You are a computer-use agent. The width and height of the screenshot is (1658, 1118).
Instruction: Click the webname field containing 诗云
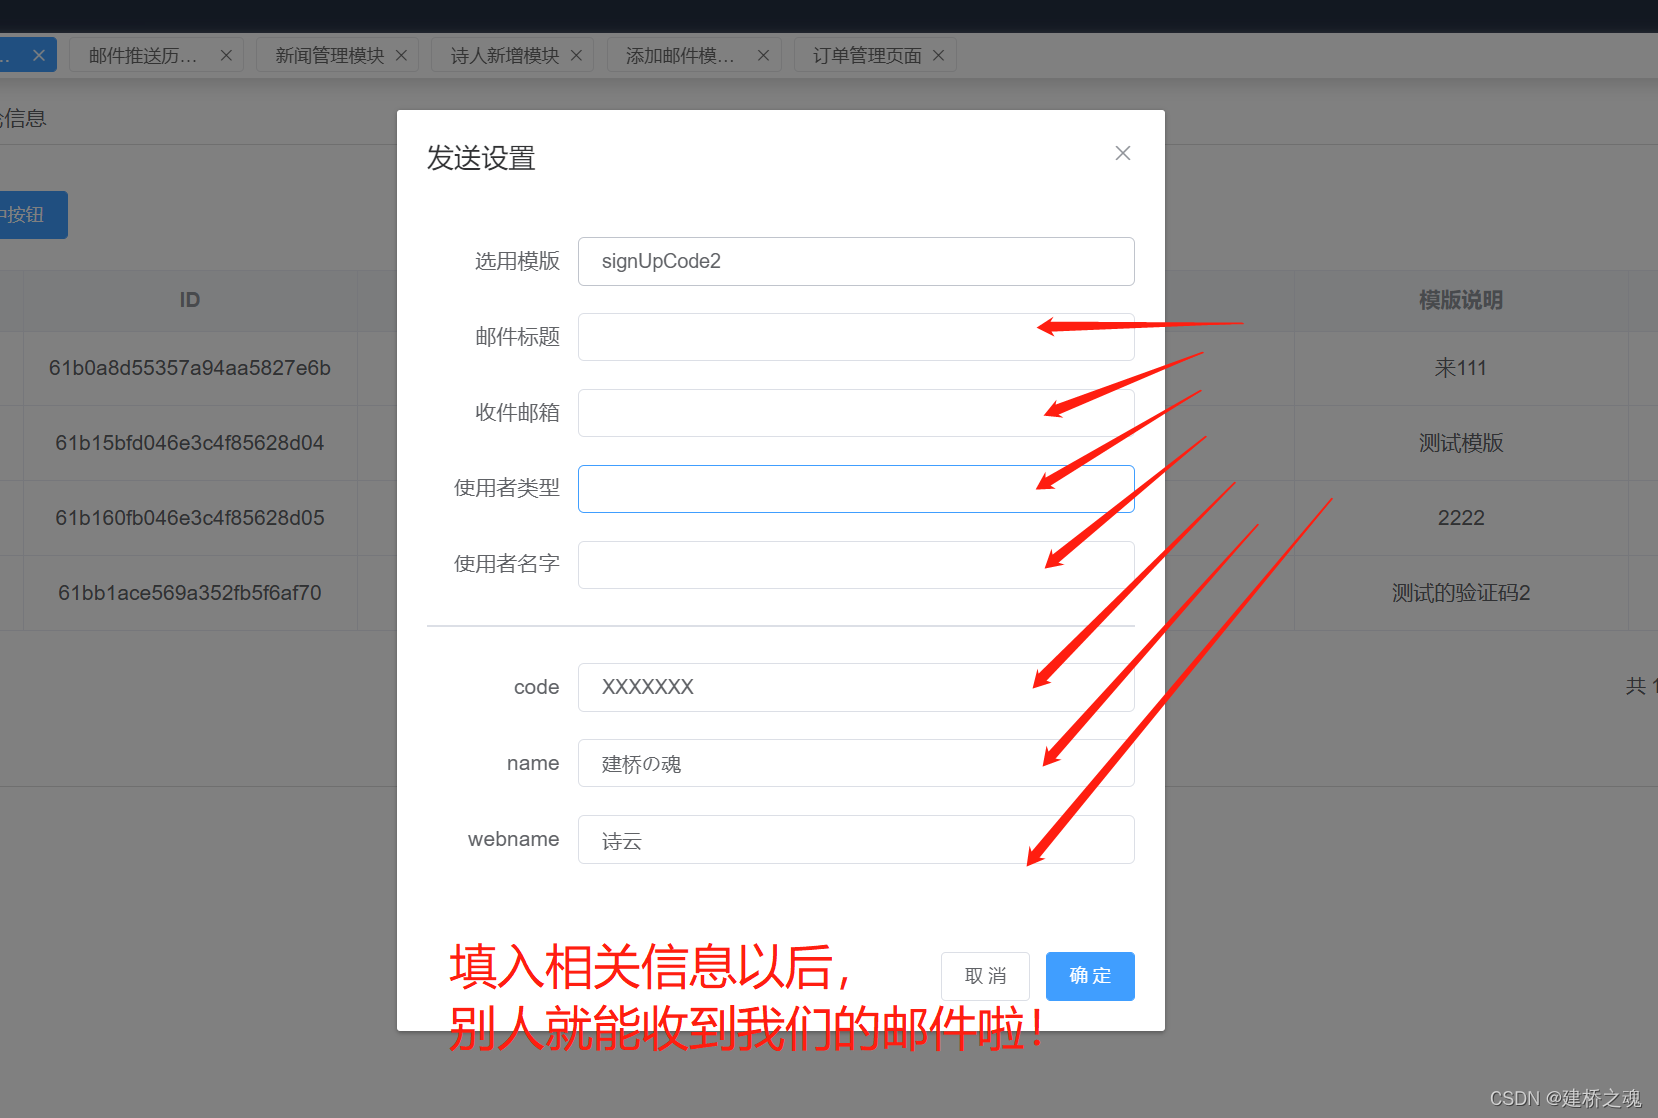(856, 839)
